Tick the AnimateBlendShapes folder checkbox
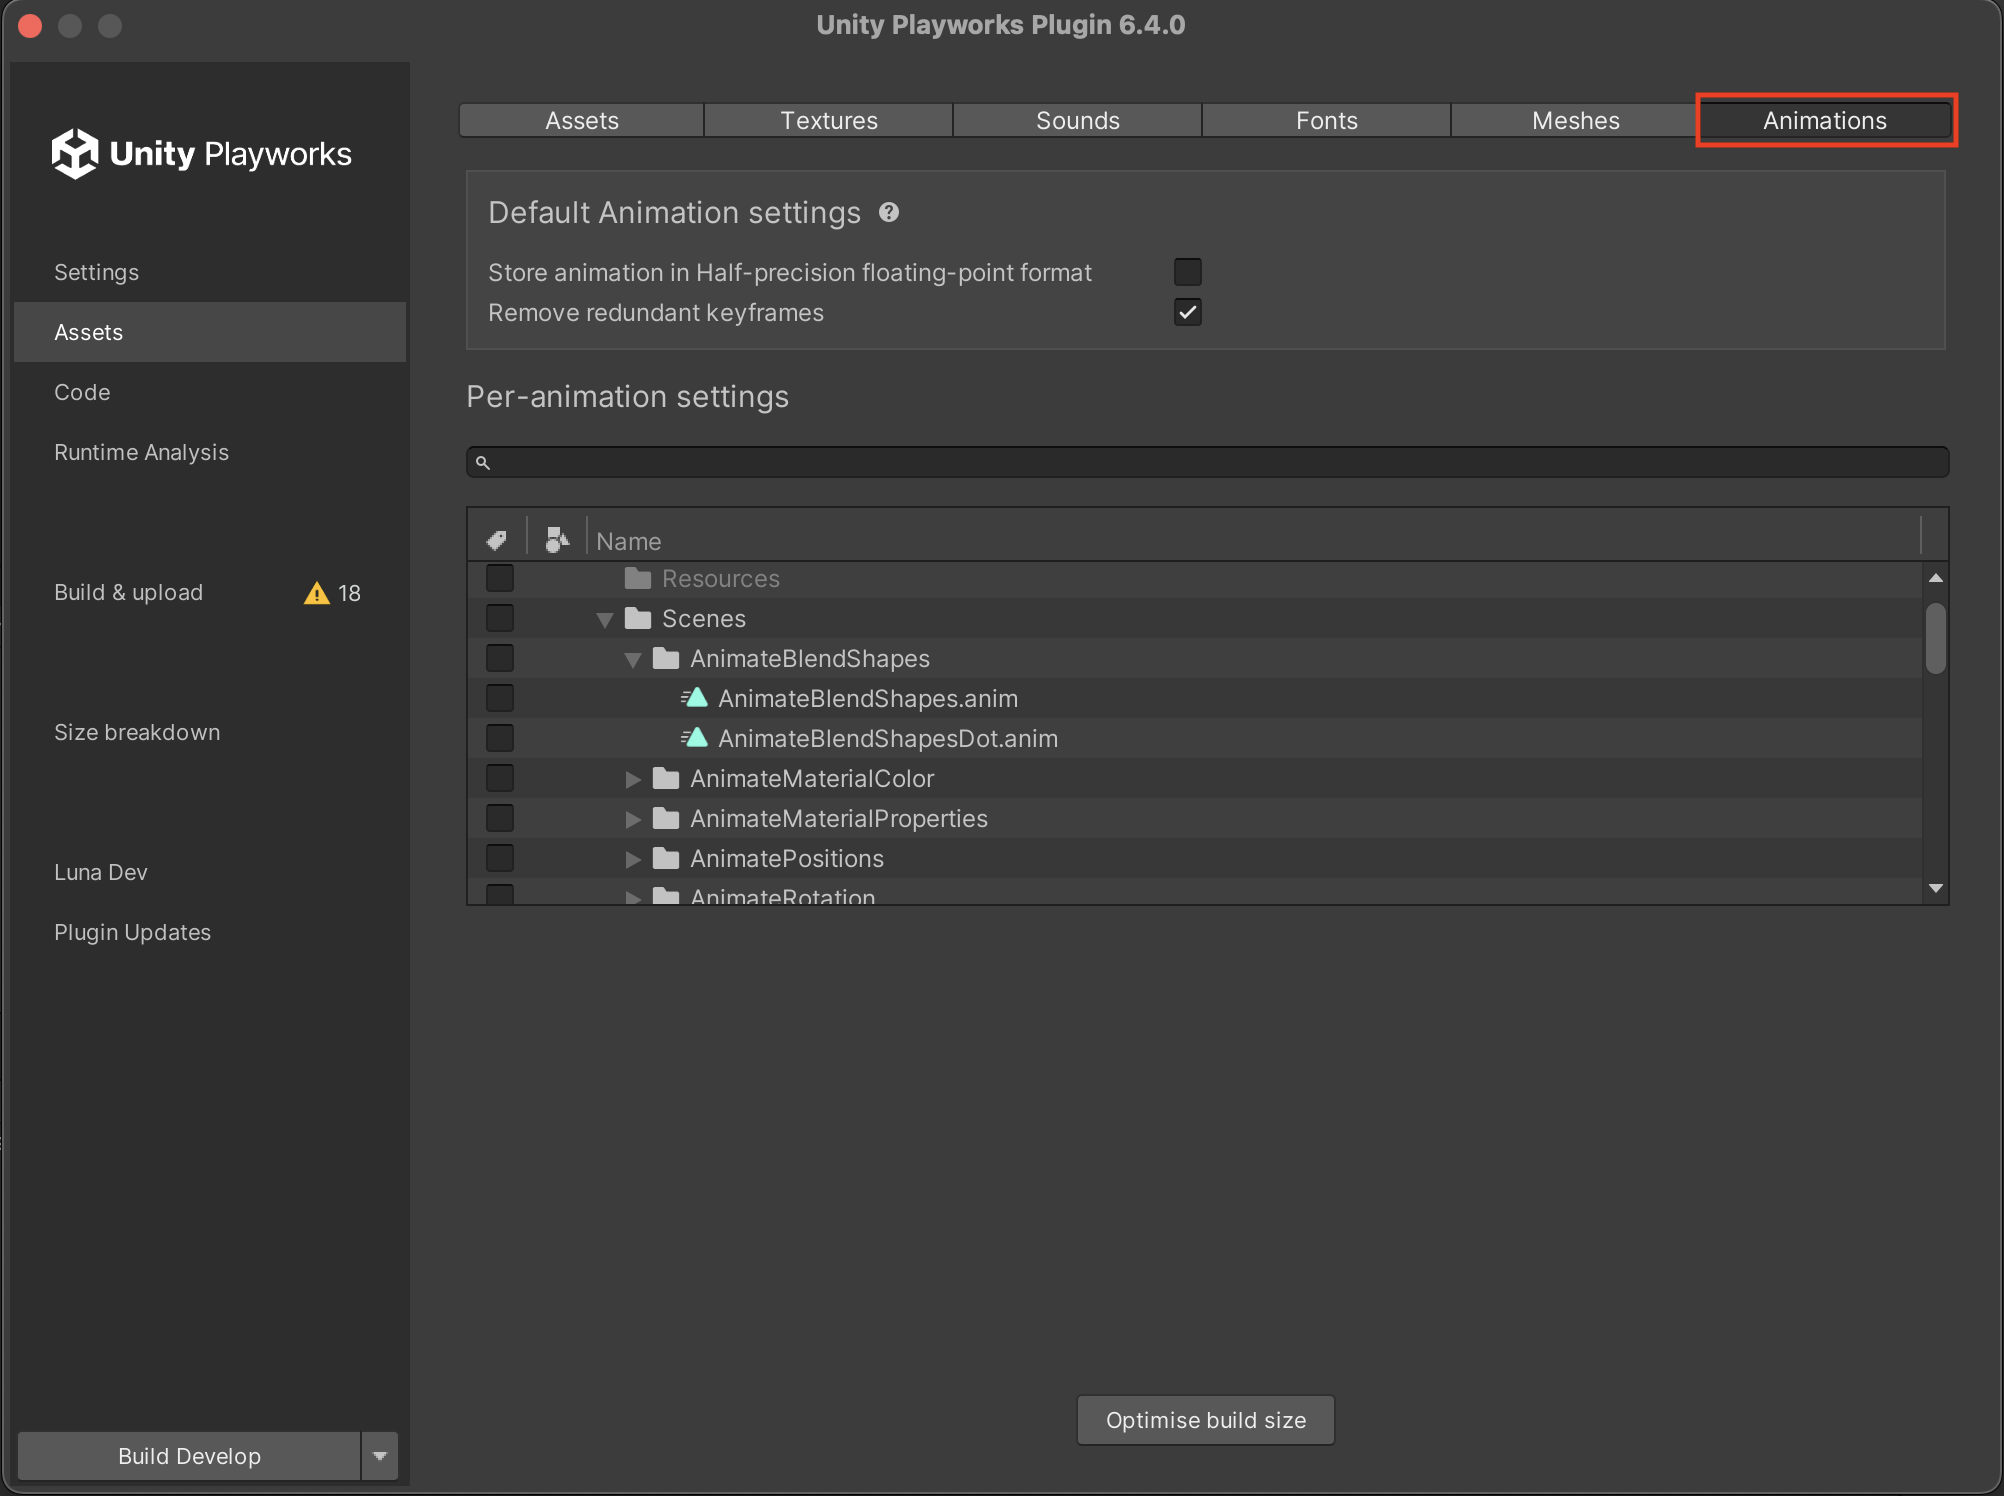Image resolution: width=2004 pixels, height=1496 pixels. tap(500, 658)
